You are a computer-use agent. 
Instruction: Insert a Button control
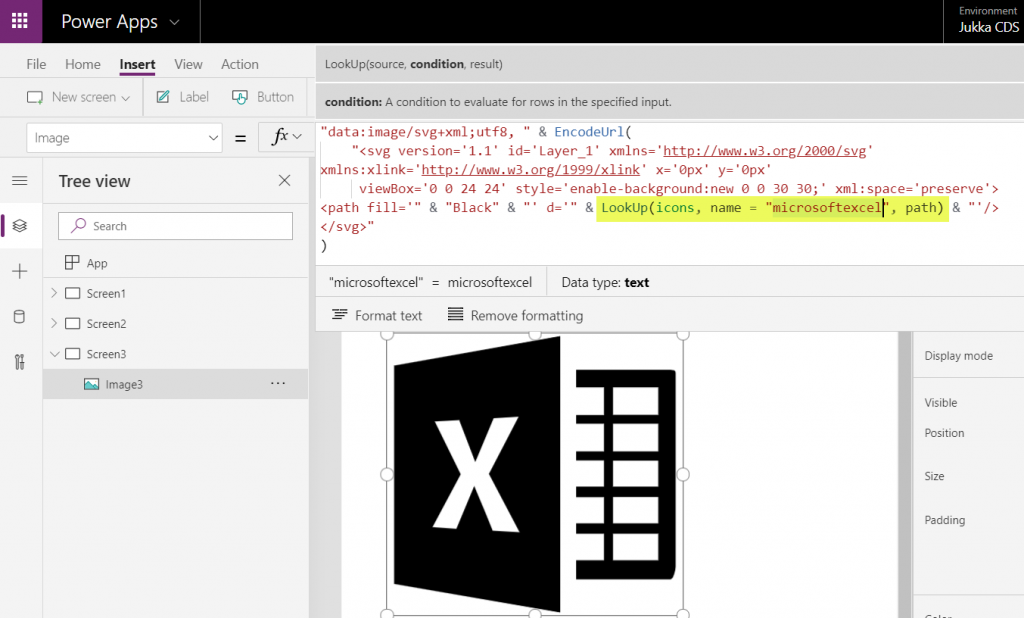[263, 97]
